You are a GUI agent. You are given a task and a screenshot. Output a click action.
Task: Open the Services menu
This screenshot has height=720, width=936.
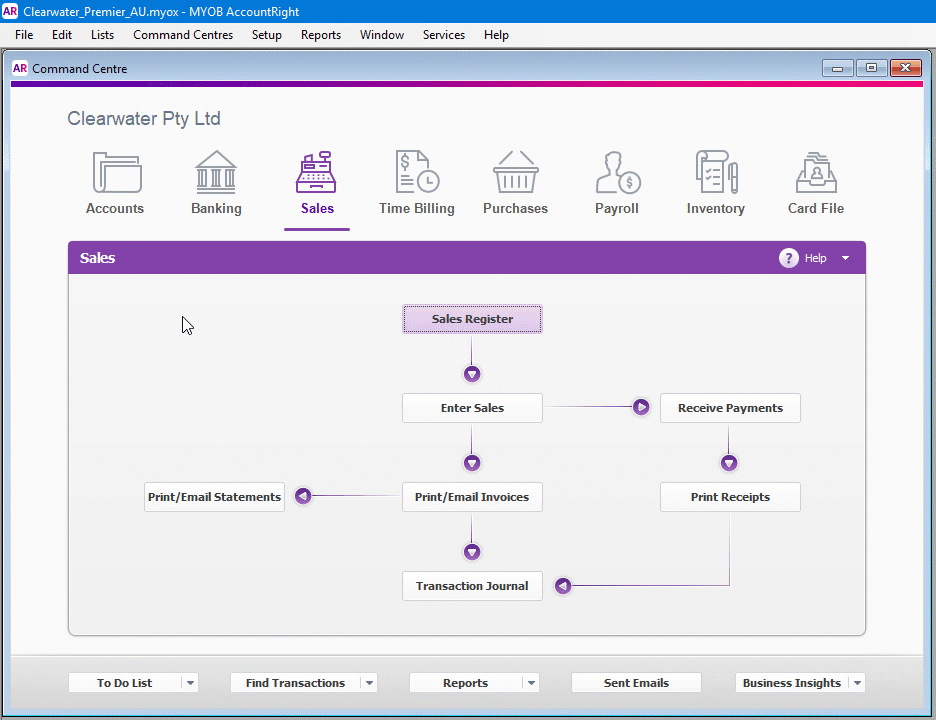(x=444, y=35)
